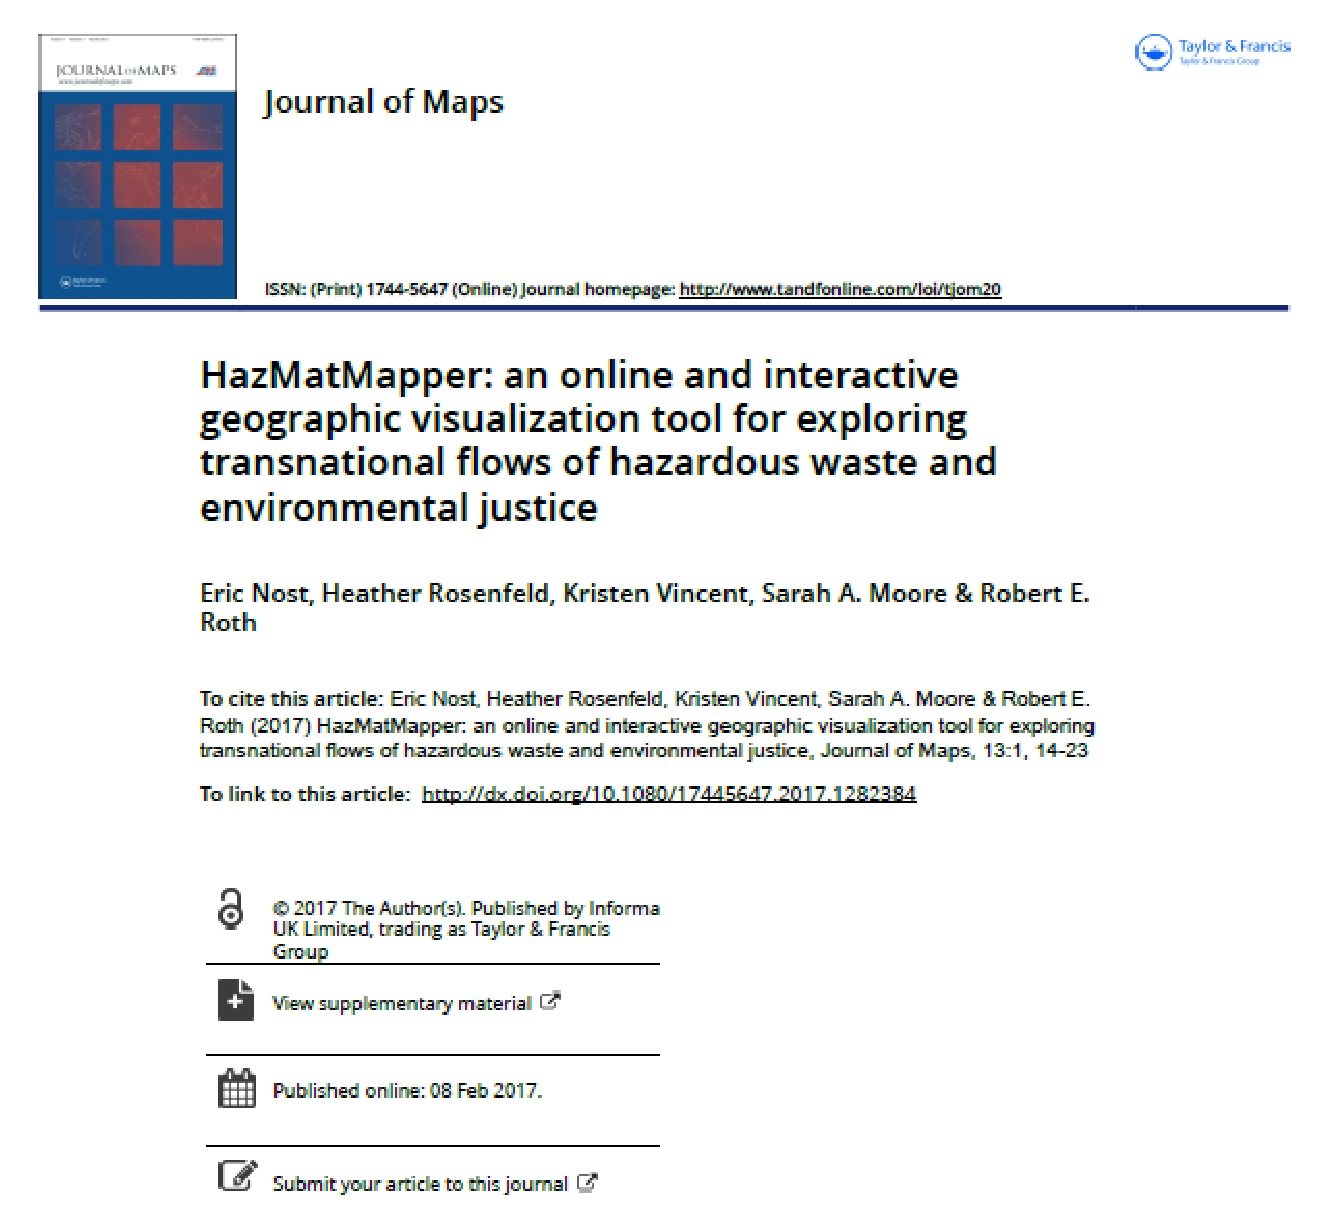
Task: Open View supplementary material link
Action: tap(402, 1003)
